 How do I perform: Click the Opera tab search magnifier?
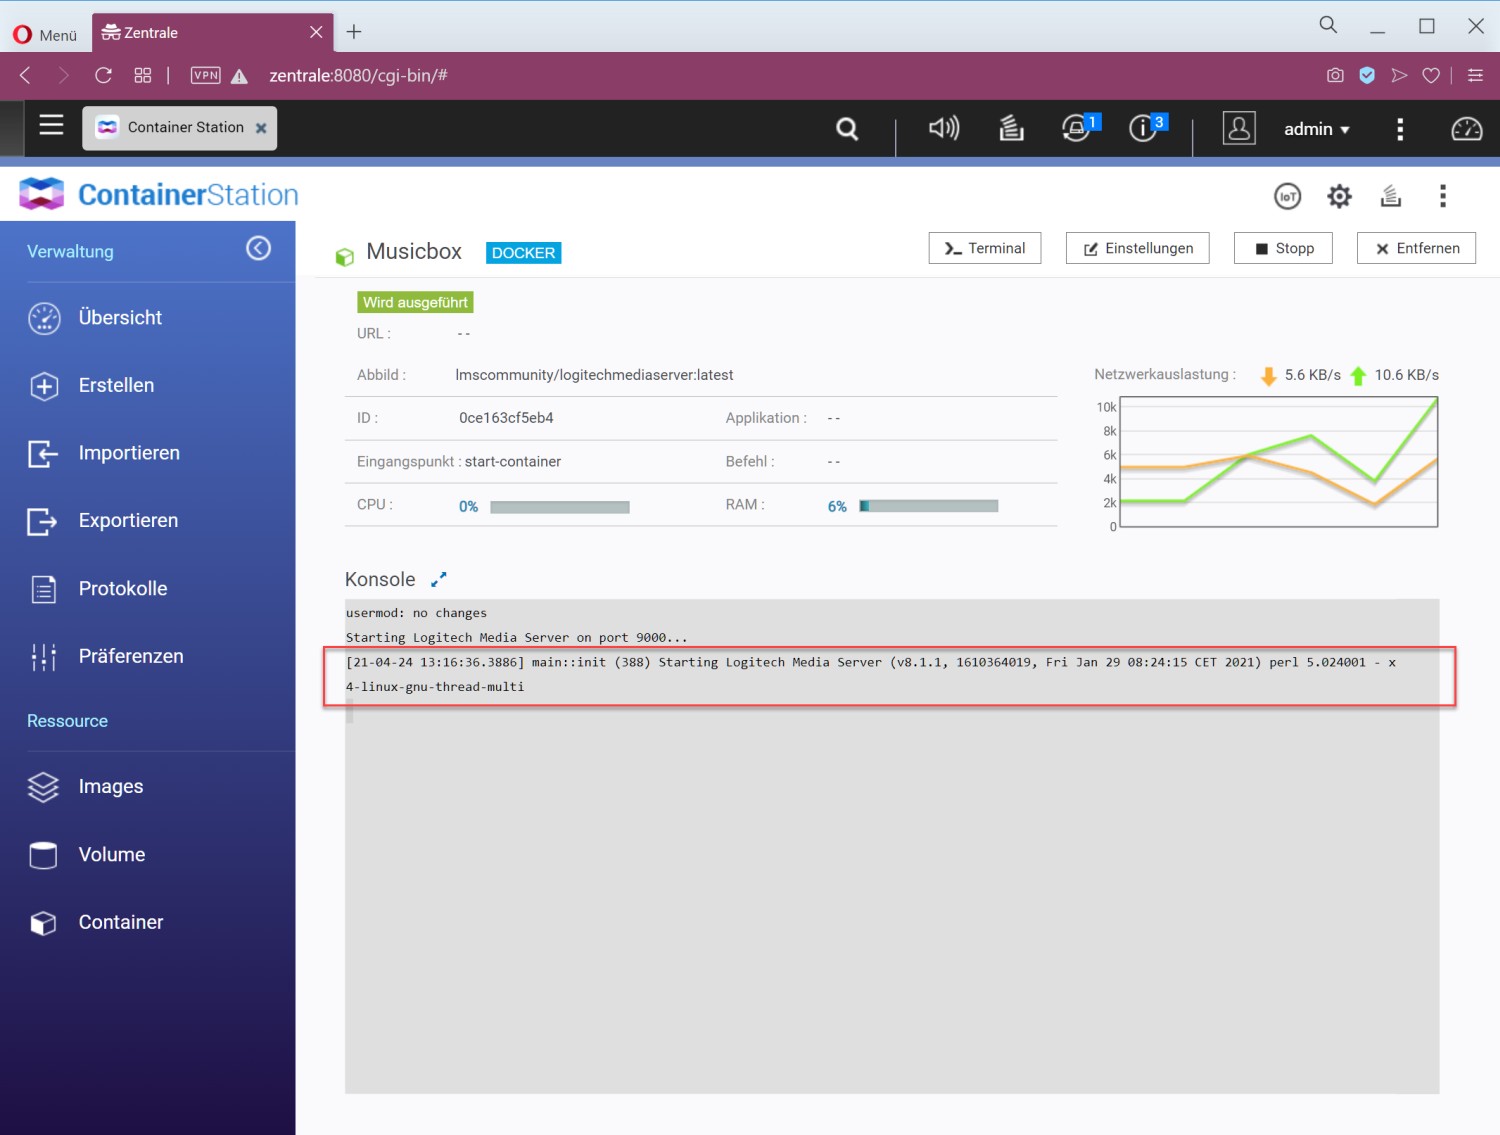coord(1328,25)
